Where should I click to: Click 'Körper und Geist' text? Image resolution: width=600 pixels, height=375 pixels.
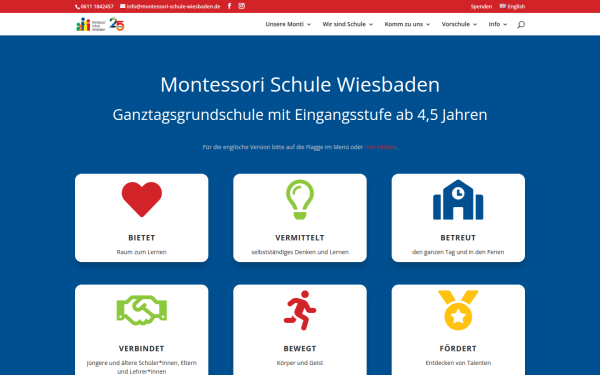click(x=300, y=363)
